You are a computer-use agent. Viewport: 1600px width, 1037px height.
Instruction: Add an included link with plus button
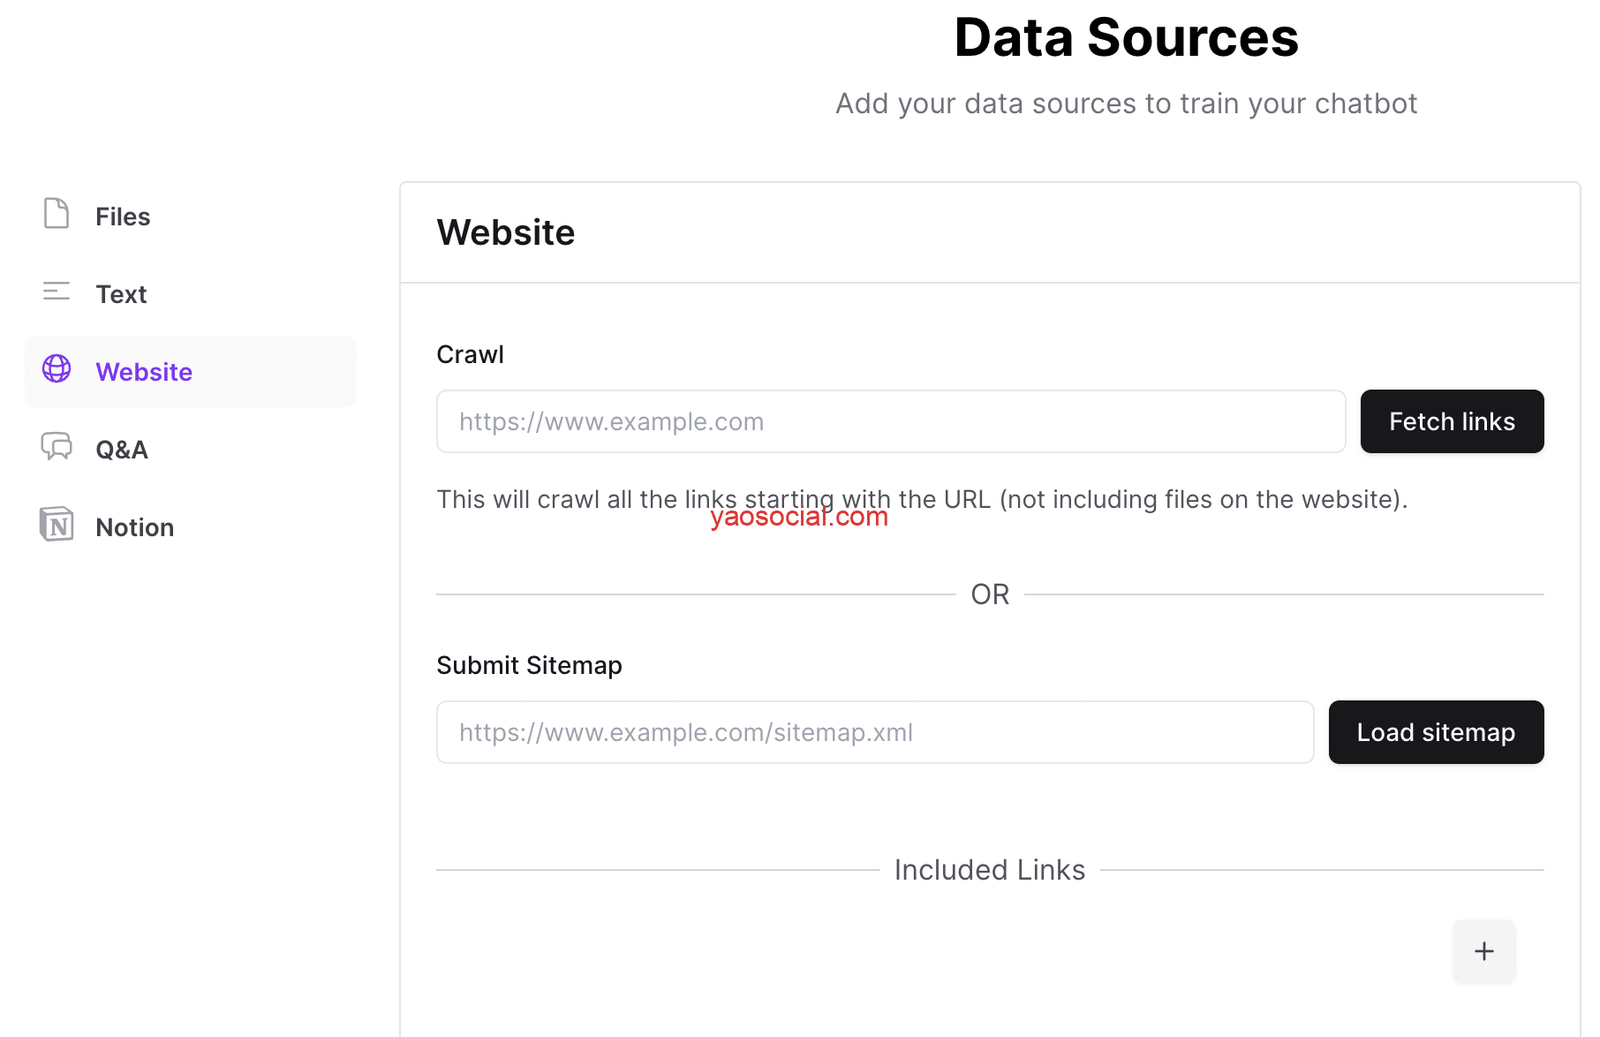click(1483, 951)
